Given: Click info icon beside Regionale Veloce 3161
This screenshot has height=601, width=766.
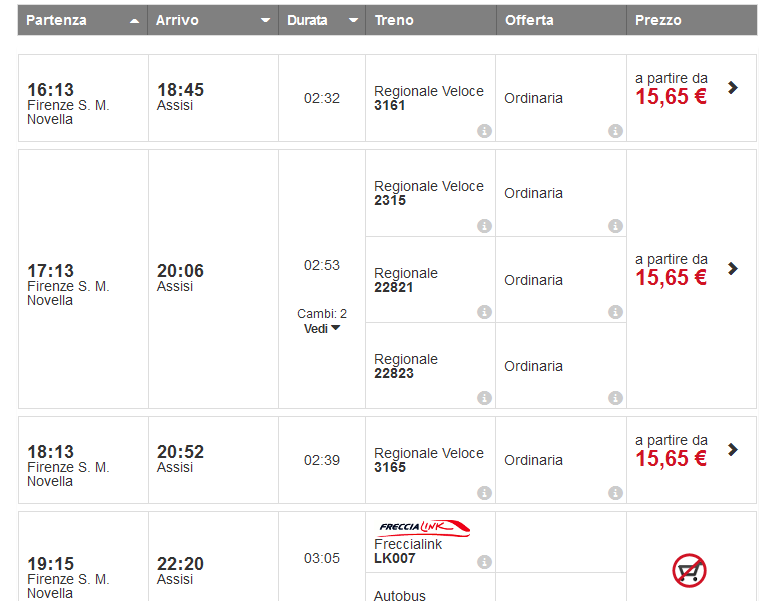Looking at the screenshot, I should click(x=485, y=131).
